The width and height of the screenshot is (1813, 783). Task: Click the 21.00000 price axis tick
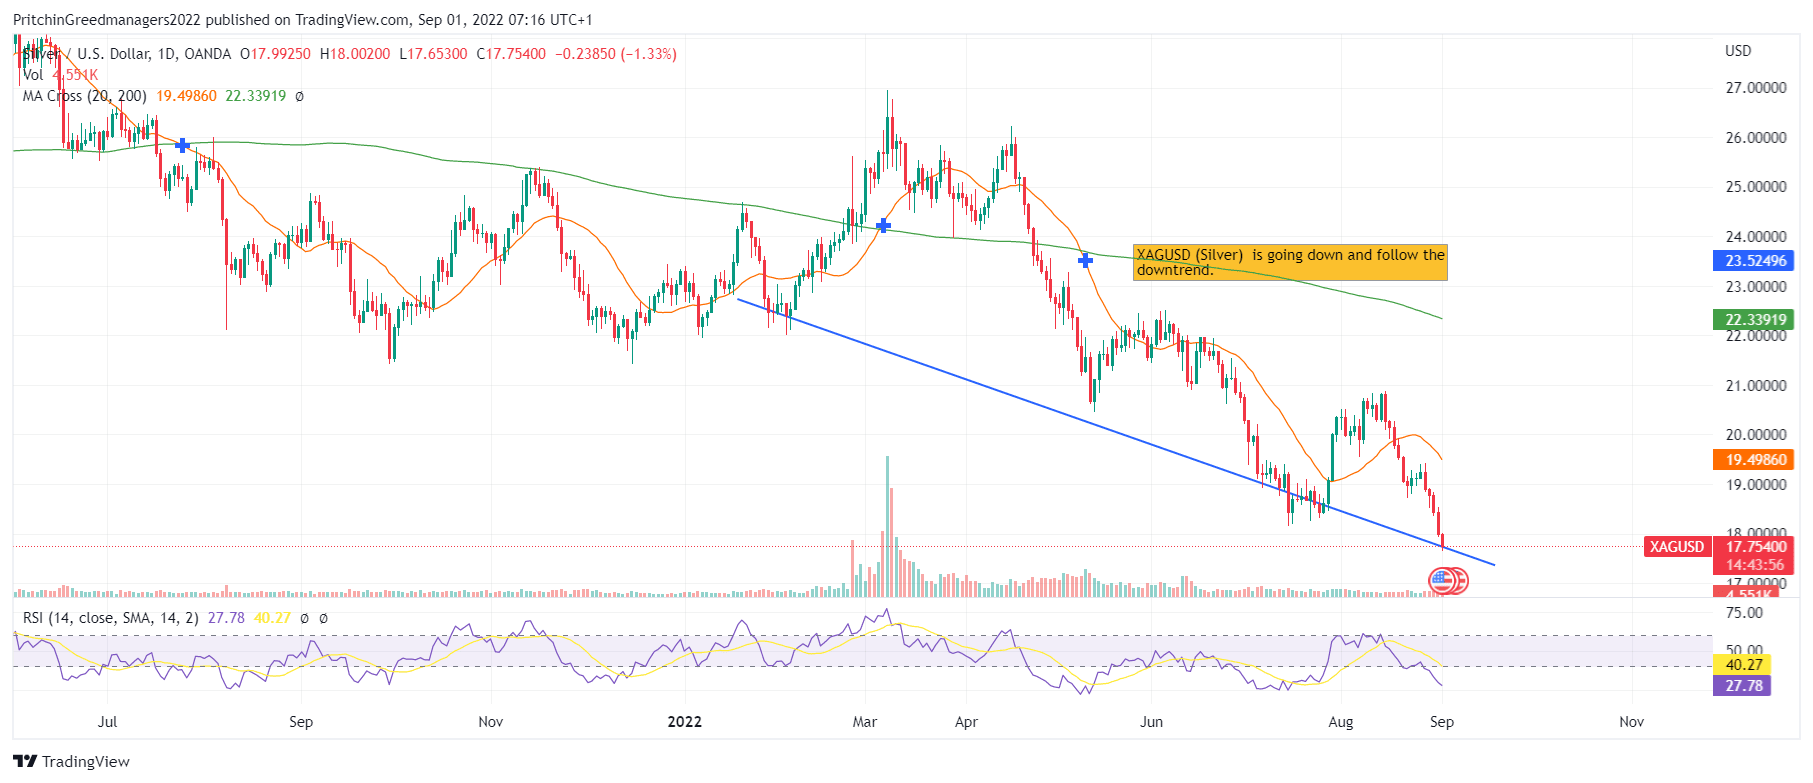(x=1756, y=386)
